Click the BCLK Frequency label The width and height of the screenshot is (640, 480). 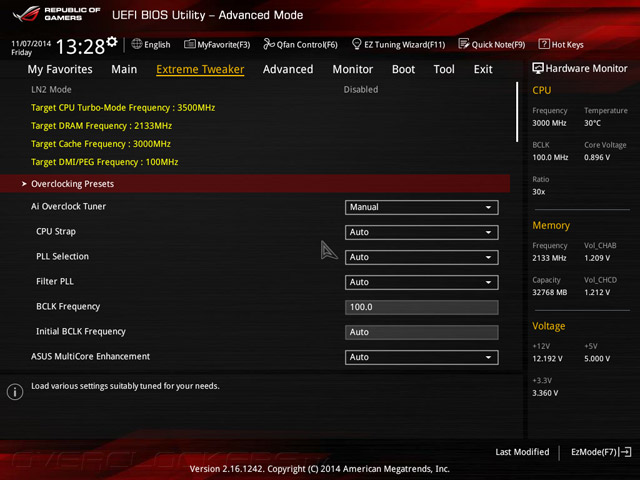[x=68, y=307]
